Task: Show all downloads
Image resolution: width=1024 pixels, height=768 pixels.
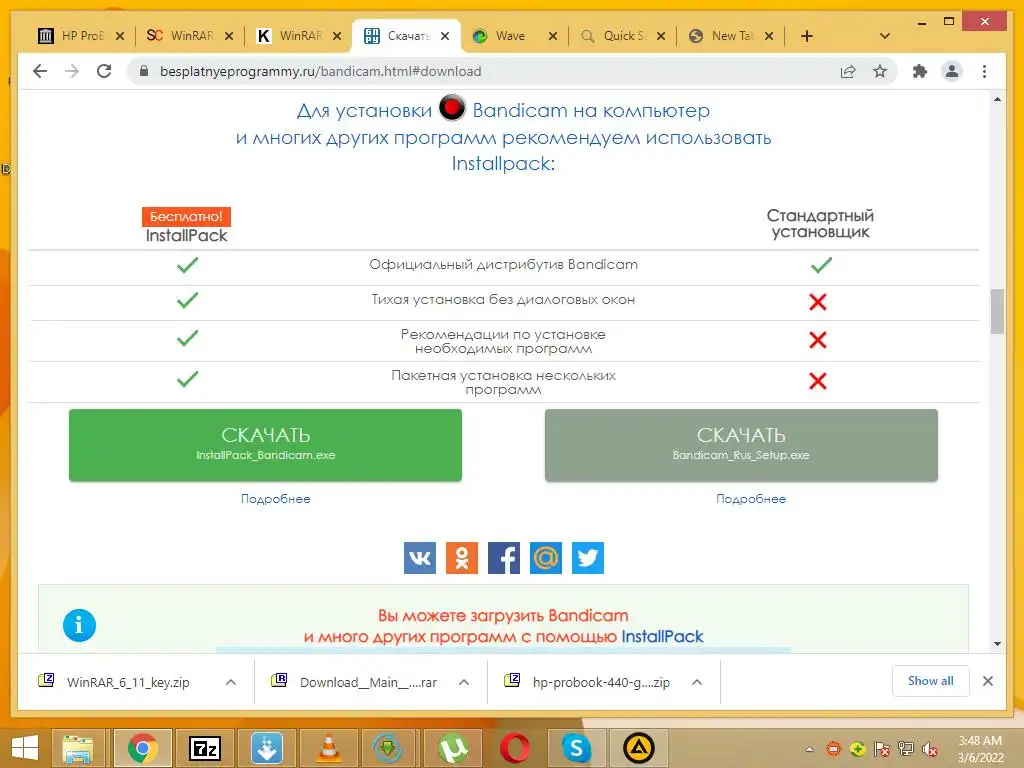Action: (x=931, y=681)
